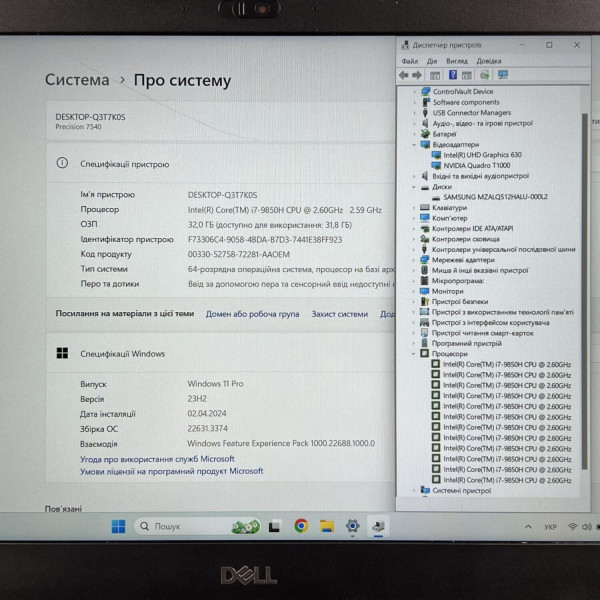Collapse the Диски category
Screen dimensions: 600x600
click(x=414, y=187)
